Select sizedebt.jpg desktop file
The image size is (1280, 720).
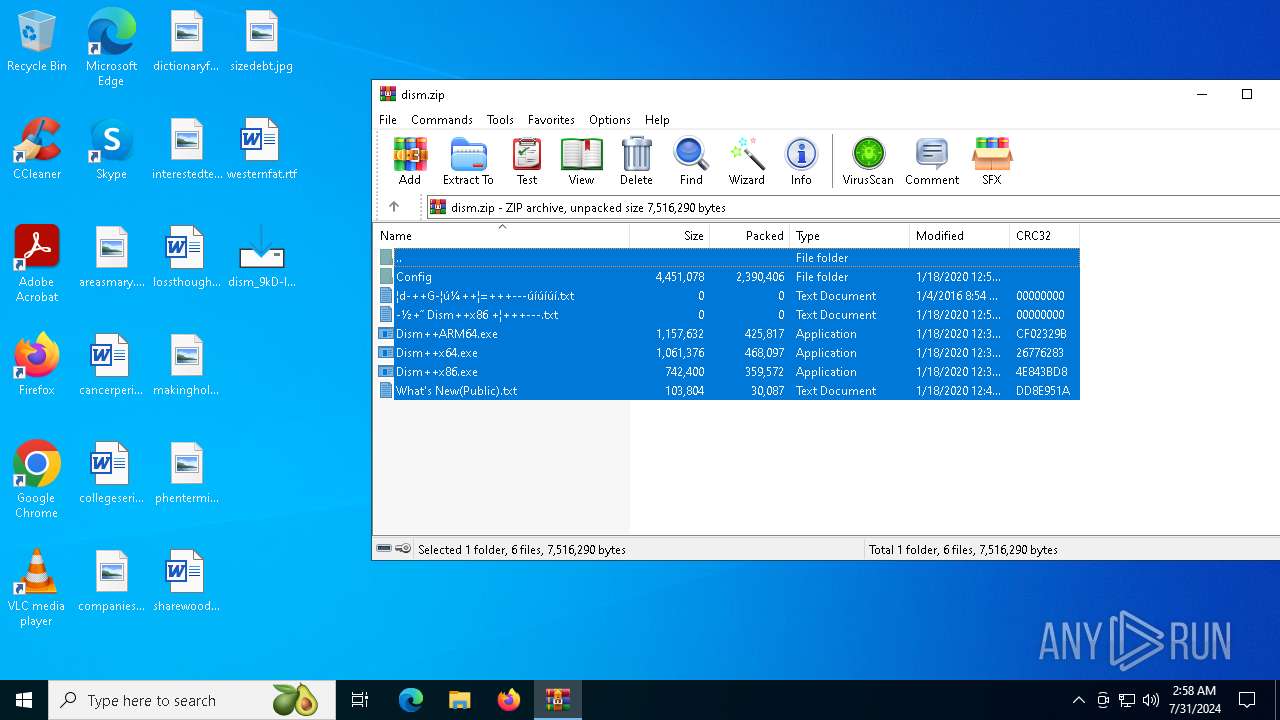[x=261, y=42]
